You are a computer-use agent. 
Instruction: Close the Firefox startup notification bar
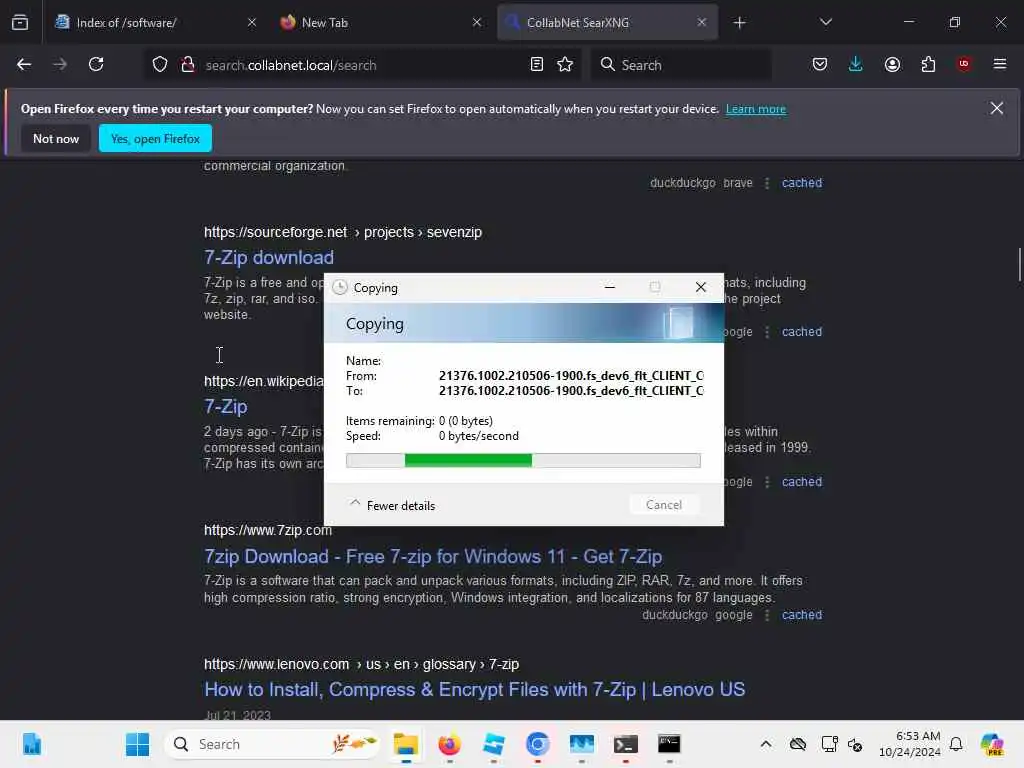click(997, 108)
